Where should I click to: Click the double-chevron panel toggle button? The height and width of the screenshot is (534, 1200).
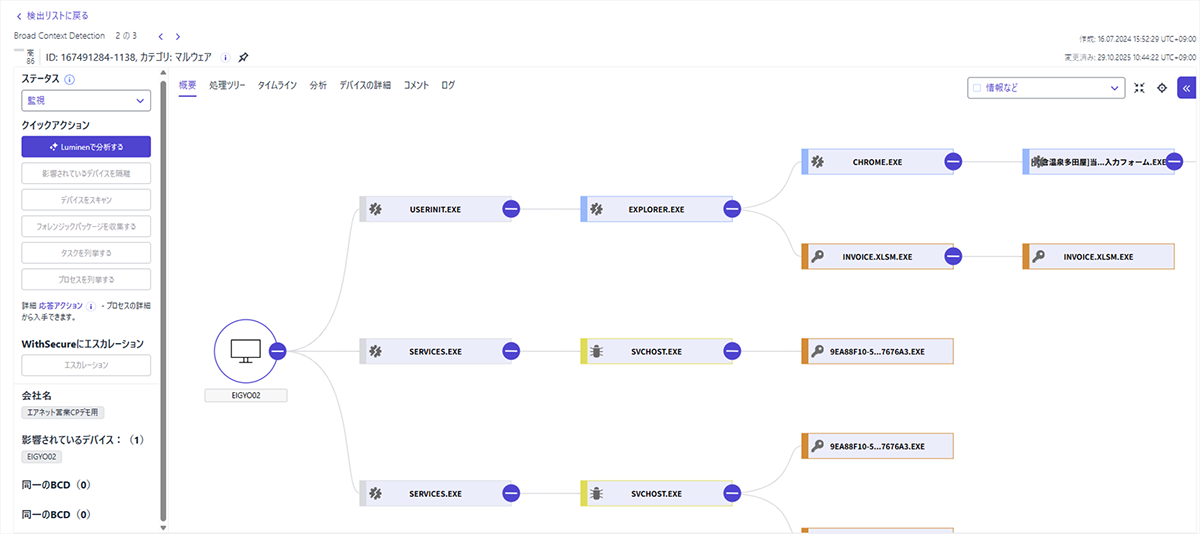1186,88
